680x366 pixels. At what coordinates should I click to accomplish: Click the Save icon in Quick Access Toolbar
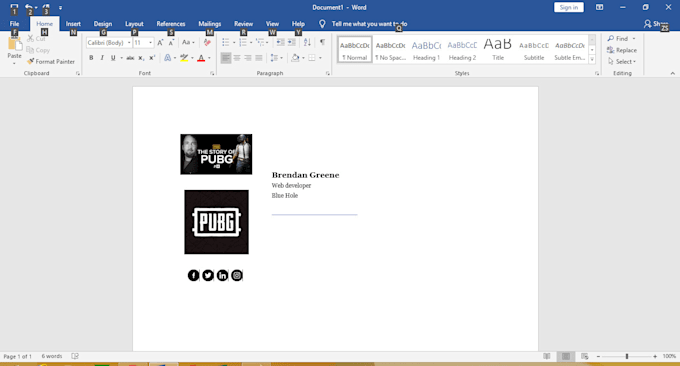pyautogui.click(x=14, y=7)
